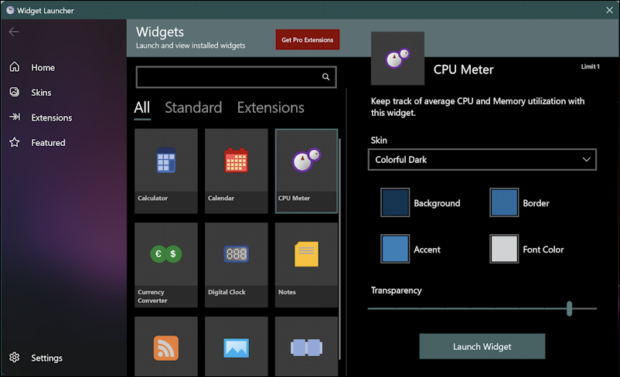Click the Transparency slider handle
Screen dimensions: 620x377
569,309
